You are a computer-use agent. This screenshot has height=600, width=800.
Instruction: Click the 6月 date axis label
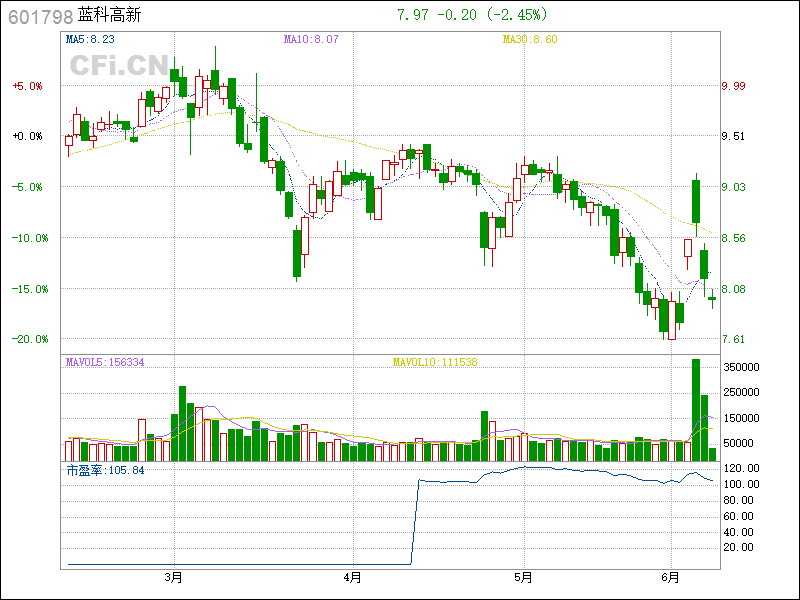671,578
